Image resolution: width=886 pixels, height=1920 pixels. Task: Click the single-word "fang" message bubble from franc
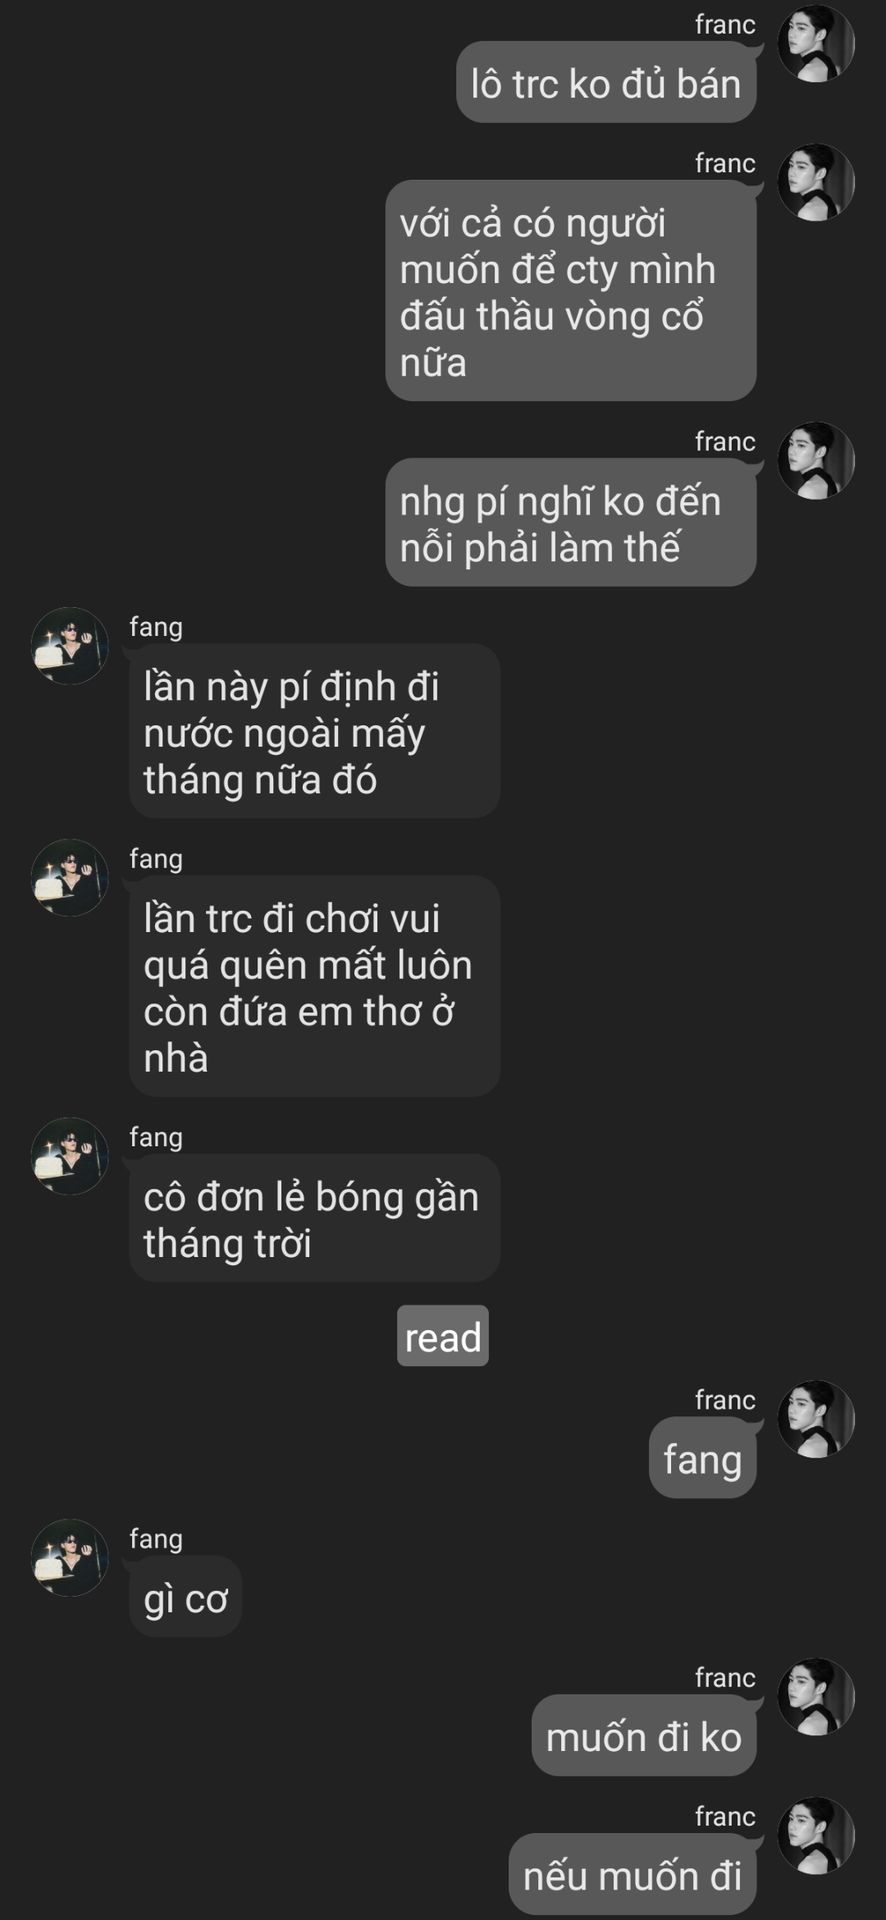point(703,1458)
